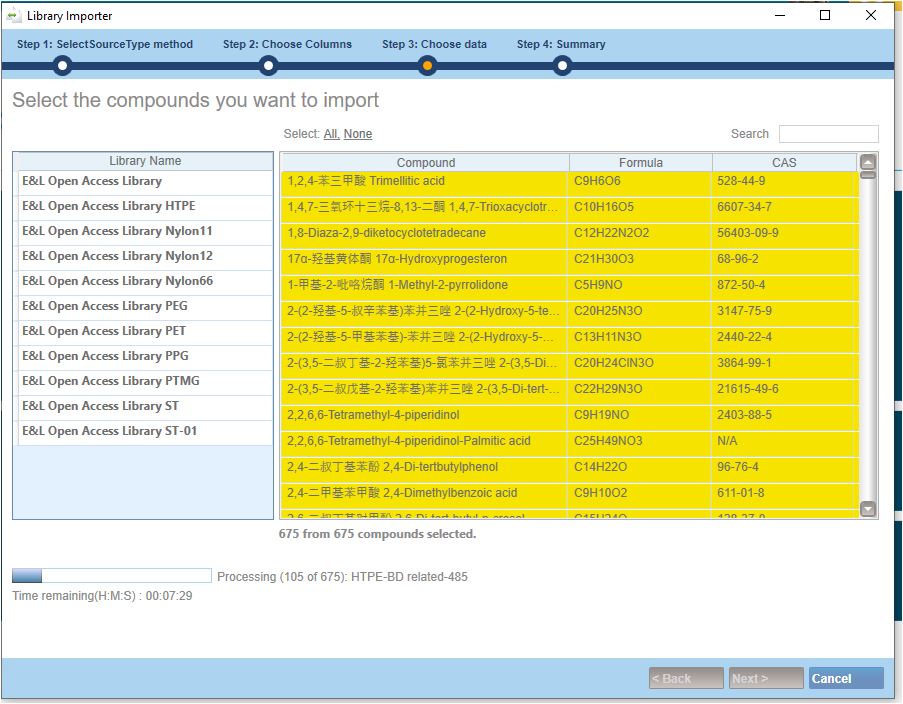The image size is (903, 704).
Task: Sort by the Compound column header
Action: tap(425, 163)
